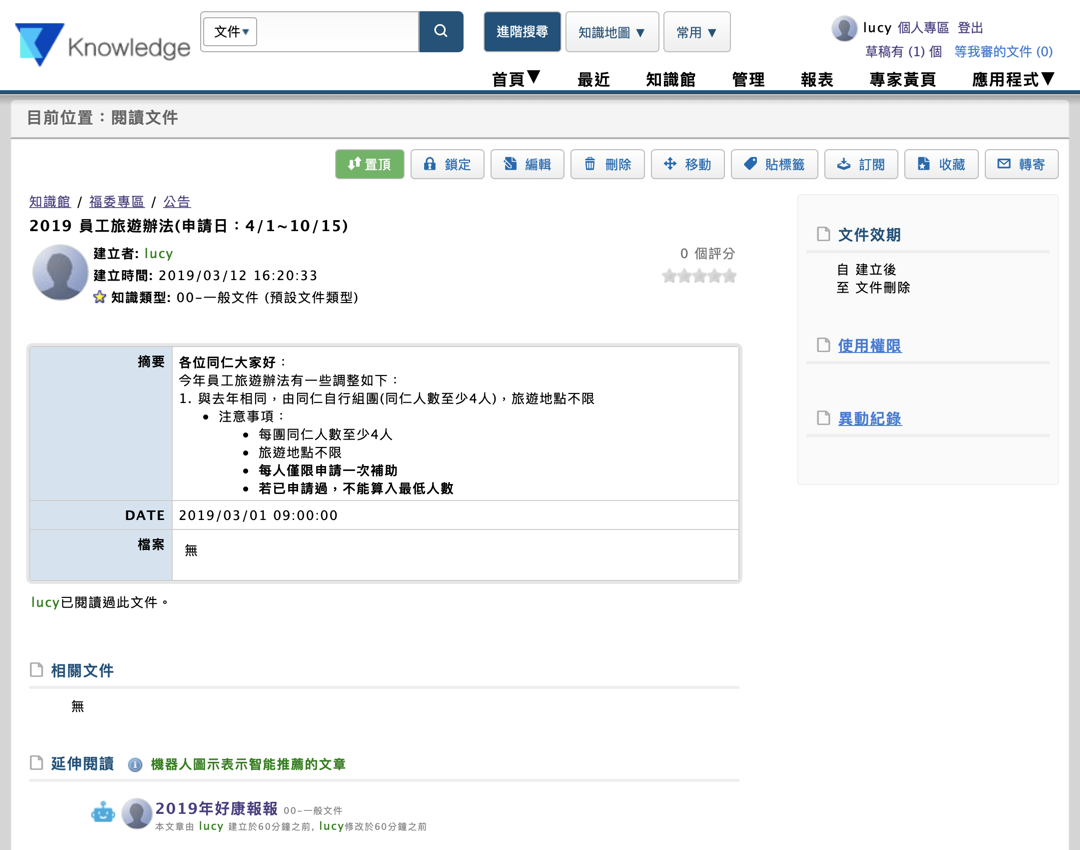This screenshot has height=850, width=1080.
Task: Open the 使用權限 link
Action: click(x=869, y=346)
